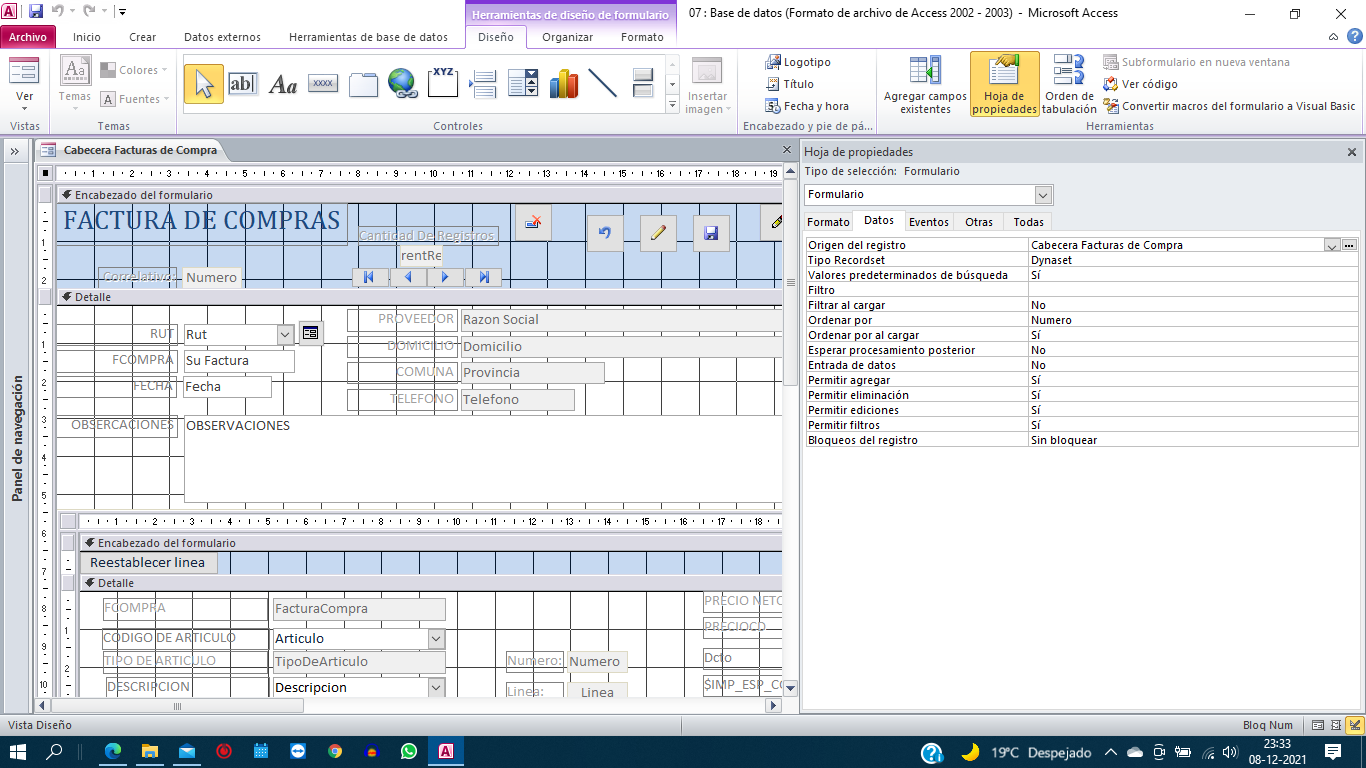
Task: Pick the Button control tool
Action: click(323, 84)
